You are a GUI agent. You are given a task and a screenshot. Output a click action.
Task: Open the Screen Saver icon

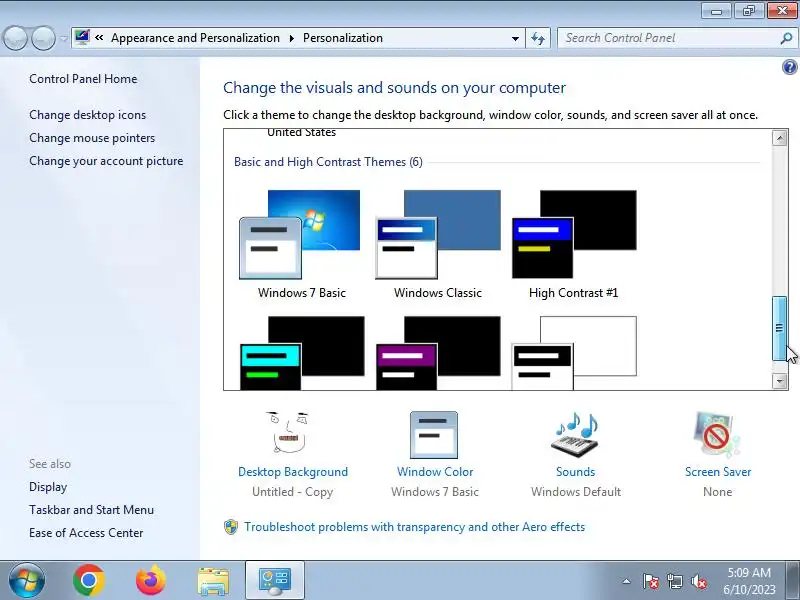click(x=717, y=434)
